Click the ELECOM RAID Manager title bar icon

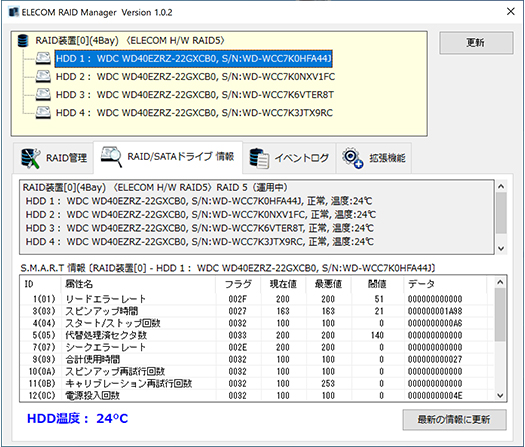tap(13, 12)
